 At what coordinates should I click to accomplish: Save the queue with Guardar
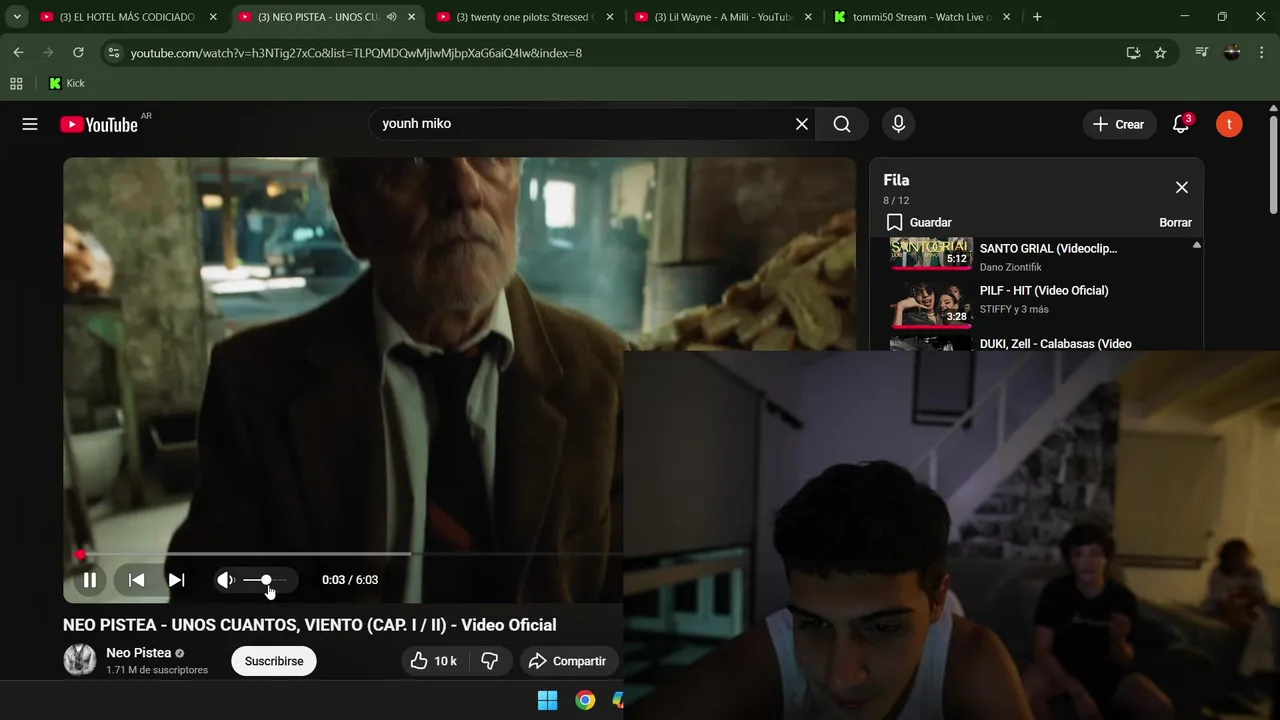(x=918, y=222)
